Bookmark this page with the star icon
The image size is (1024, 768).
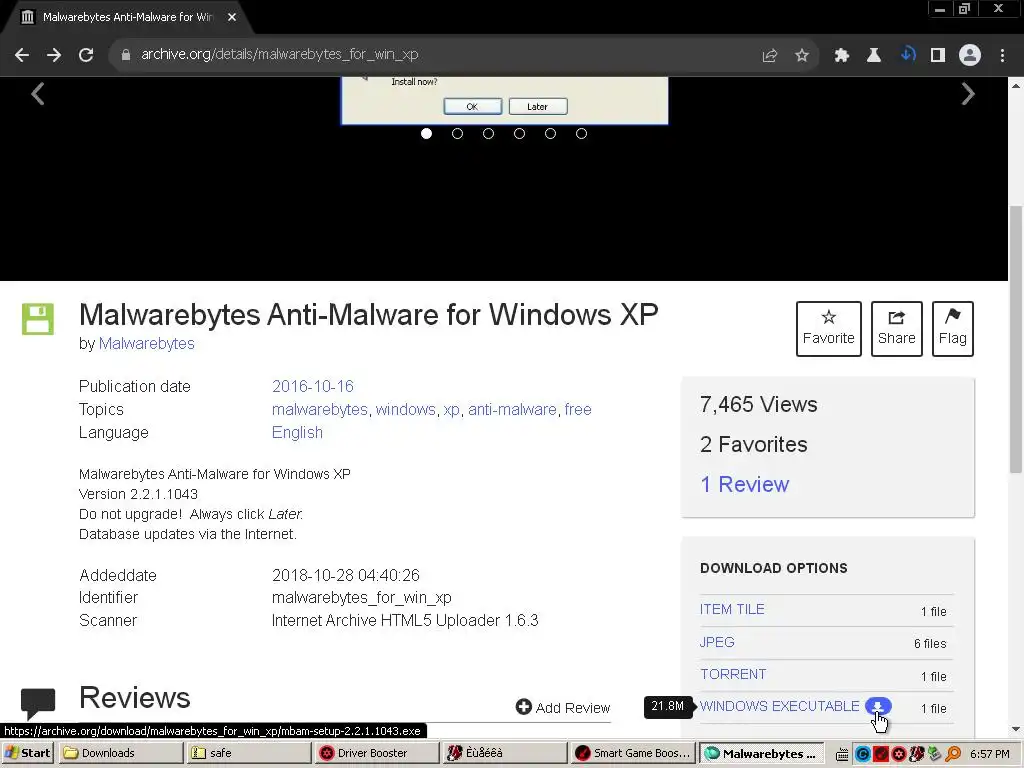click(802, 56)
